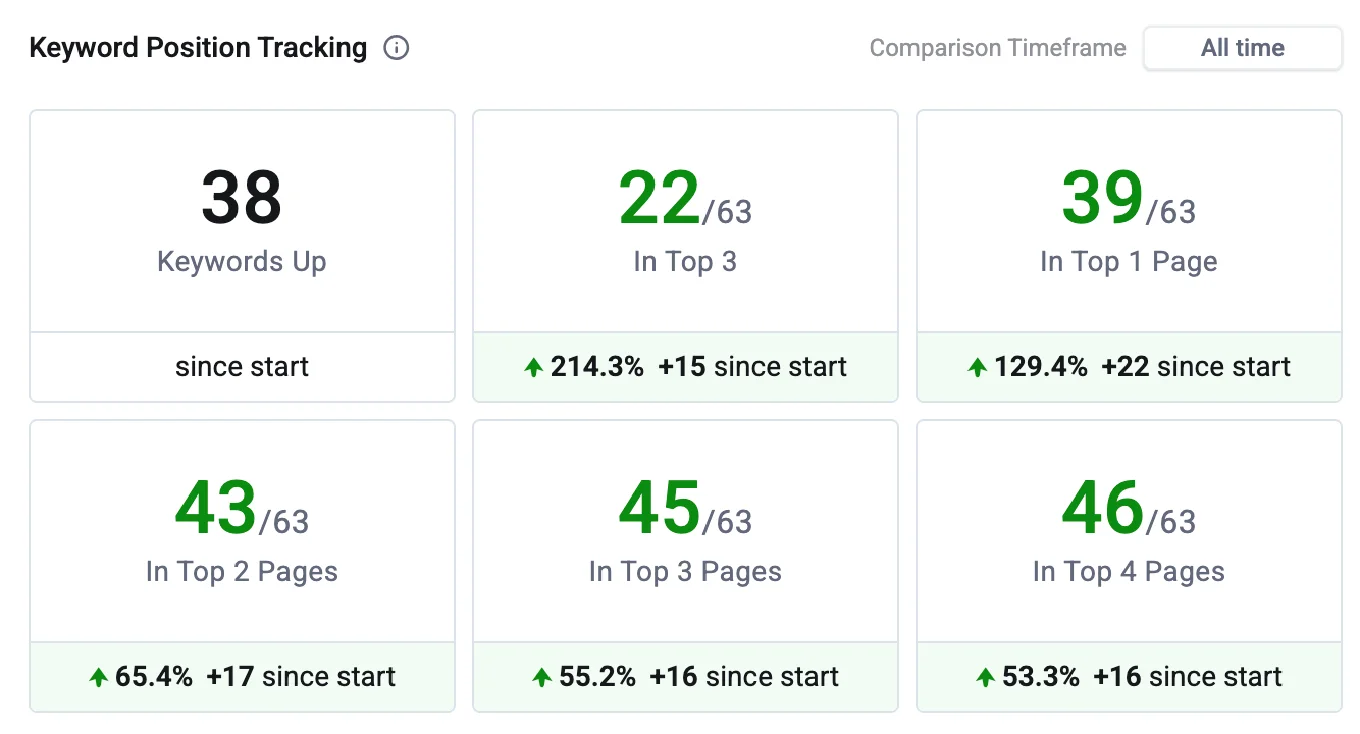1360x734 pixels.
Task: Click the green up arrow on 55.2% metric
Action: click(x=541, y=677)
